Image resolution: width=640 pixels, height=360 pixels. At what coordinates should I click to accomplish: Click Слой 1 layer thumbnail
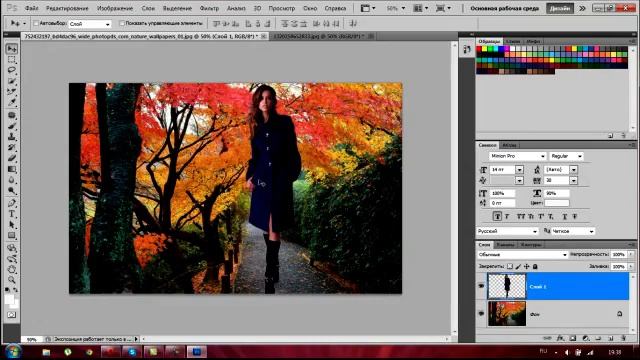(507, 287)
